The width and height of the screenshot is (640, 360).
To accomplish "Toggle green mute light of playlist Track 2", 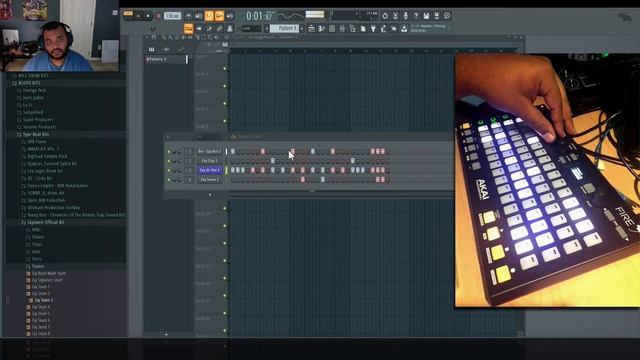I will coord(224,86).
